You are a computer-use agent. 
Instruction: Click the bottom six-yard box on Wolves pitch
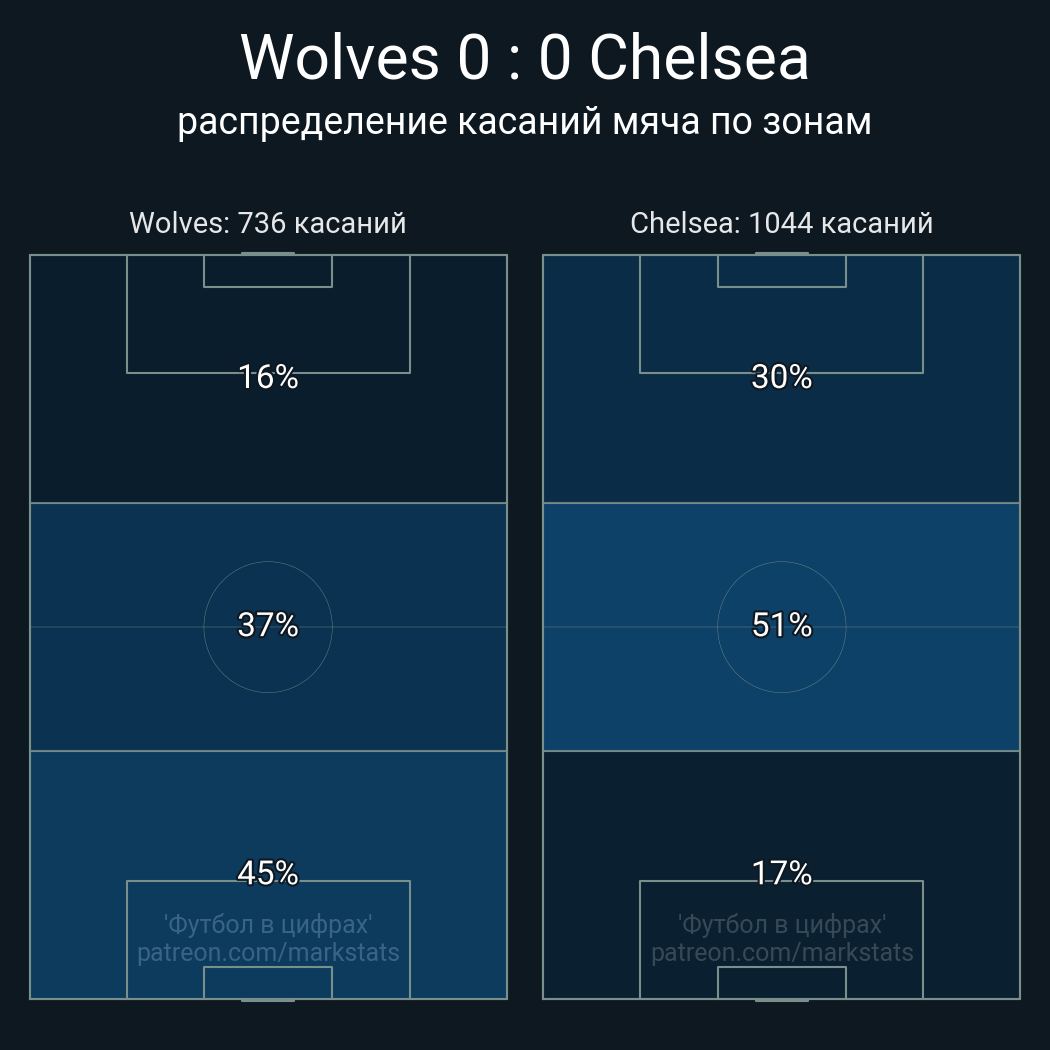(268, 982)
